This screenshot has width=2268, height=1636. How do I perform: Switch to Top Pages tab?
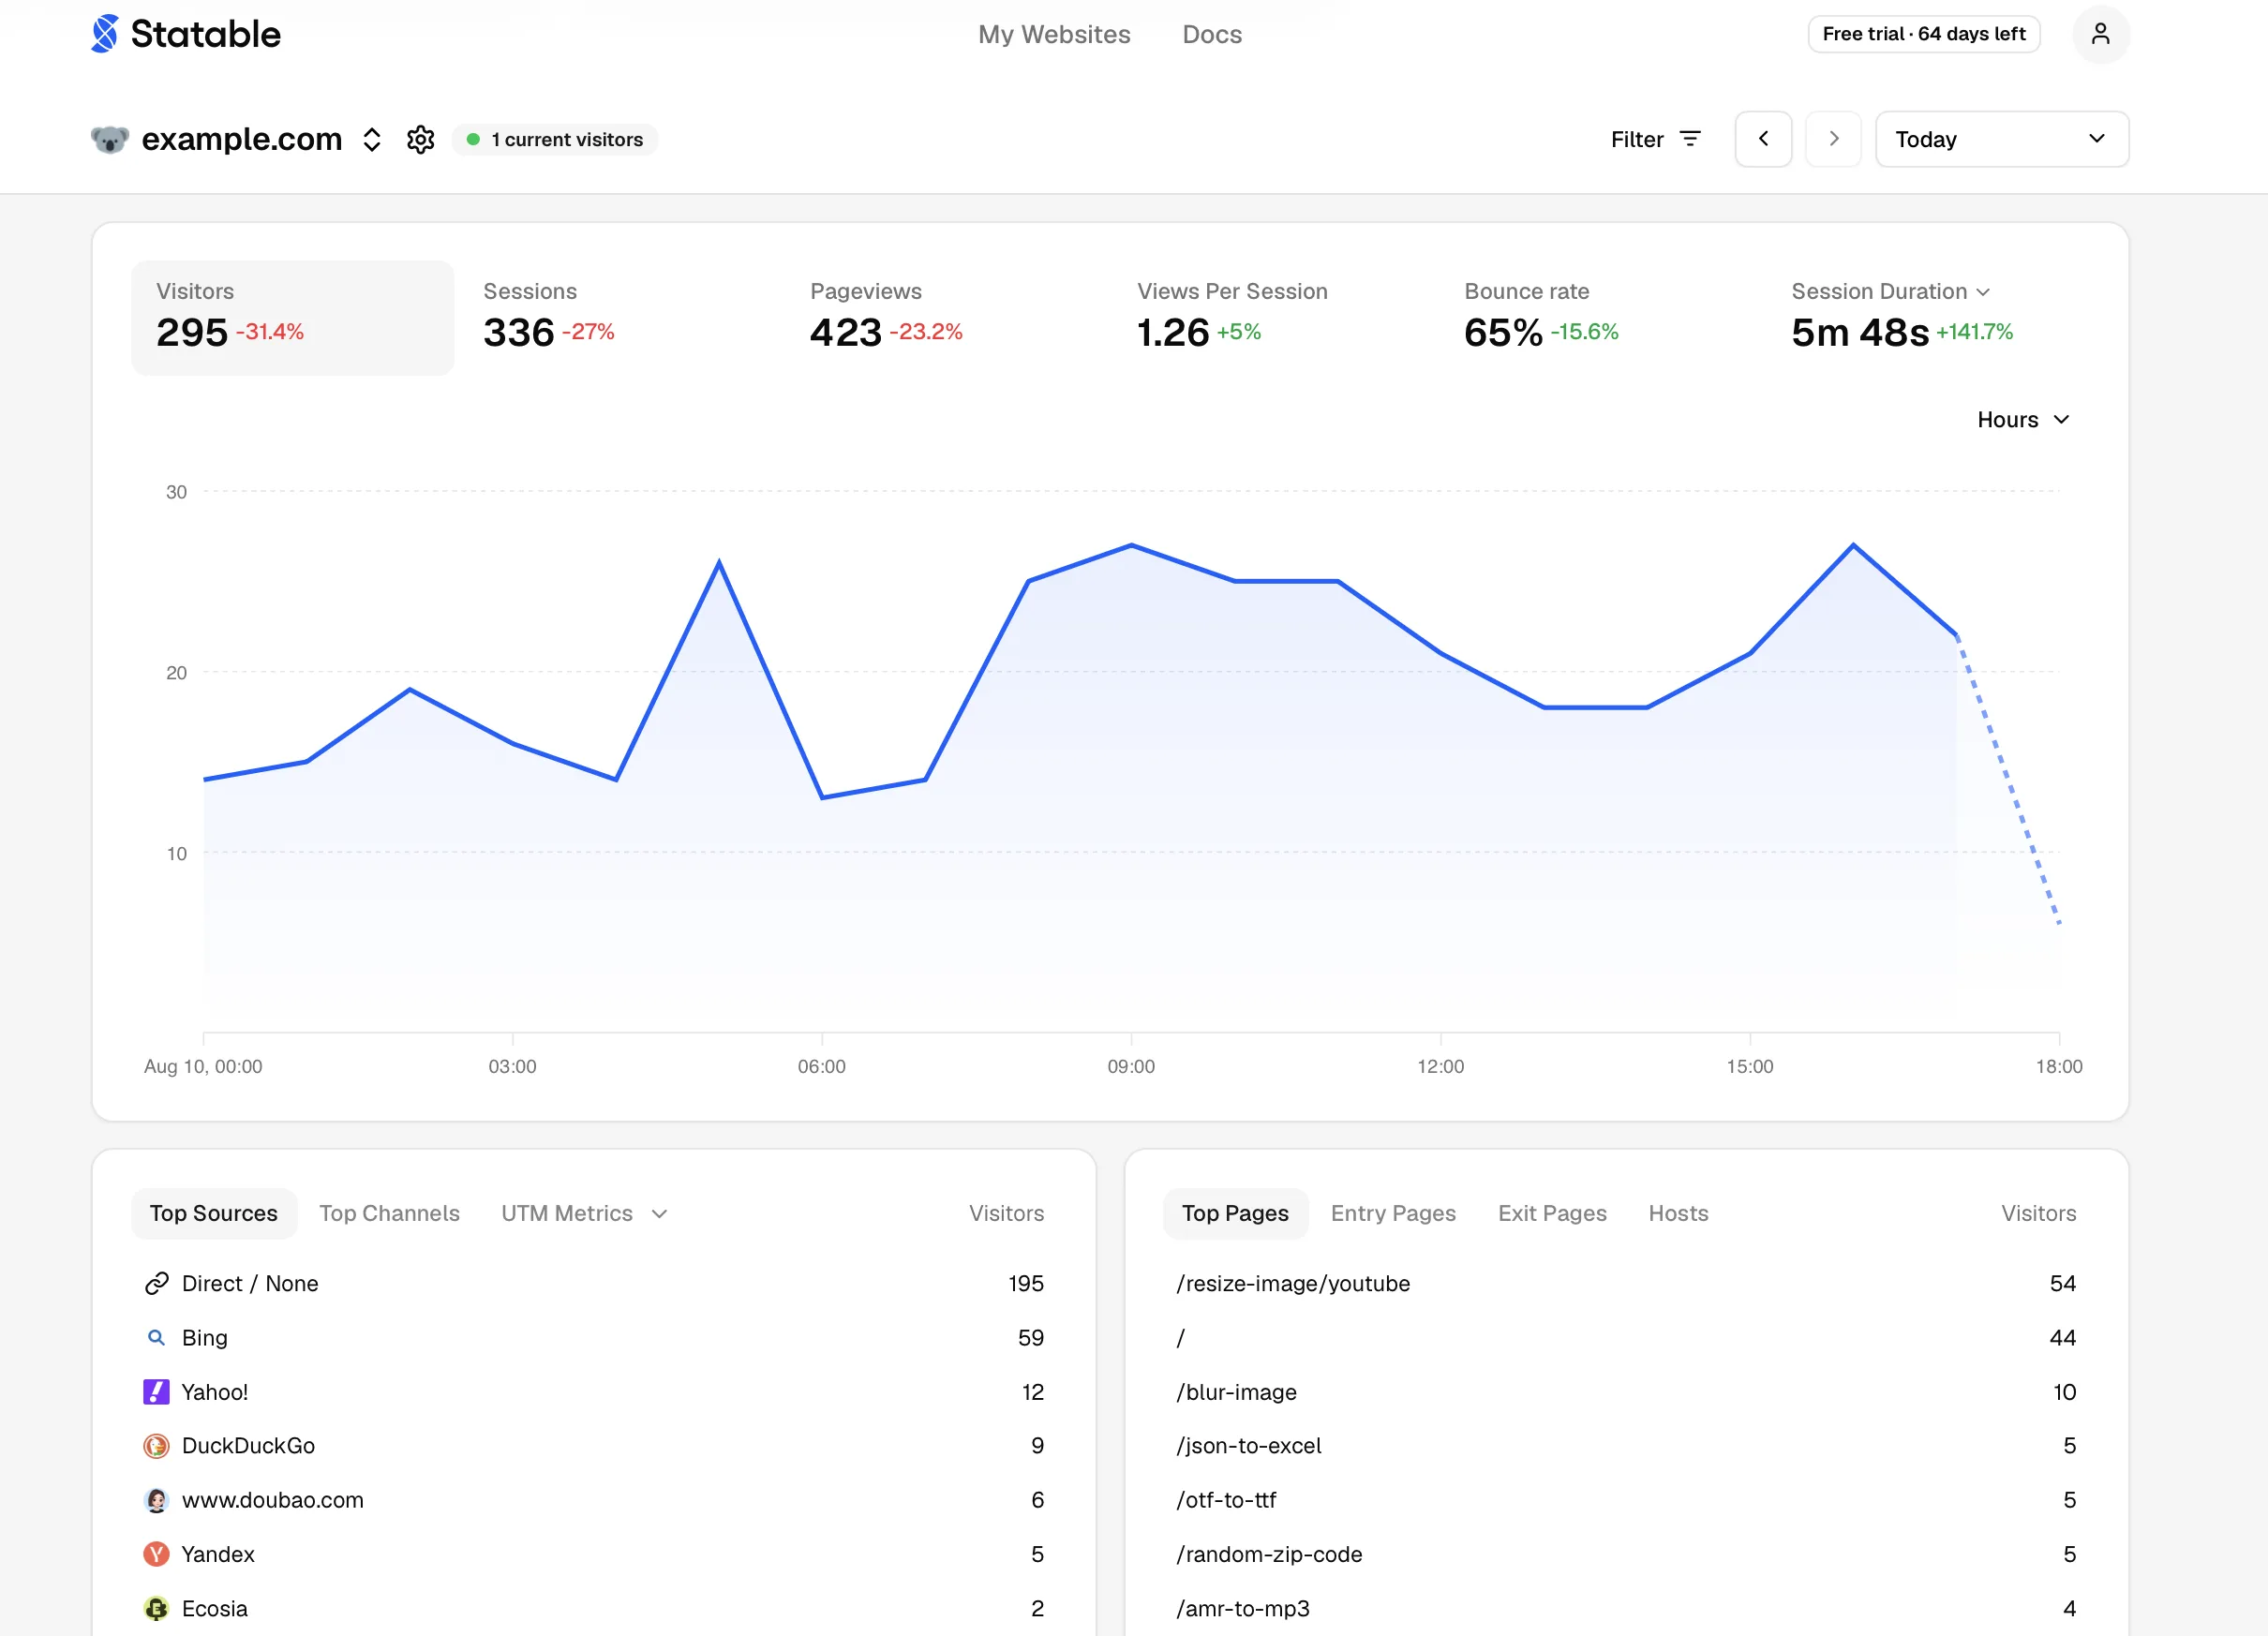tap(1235, 1213)
